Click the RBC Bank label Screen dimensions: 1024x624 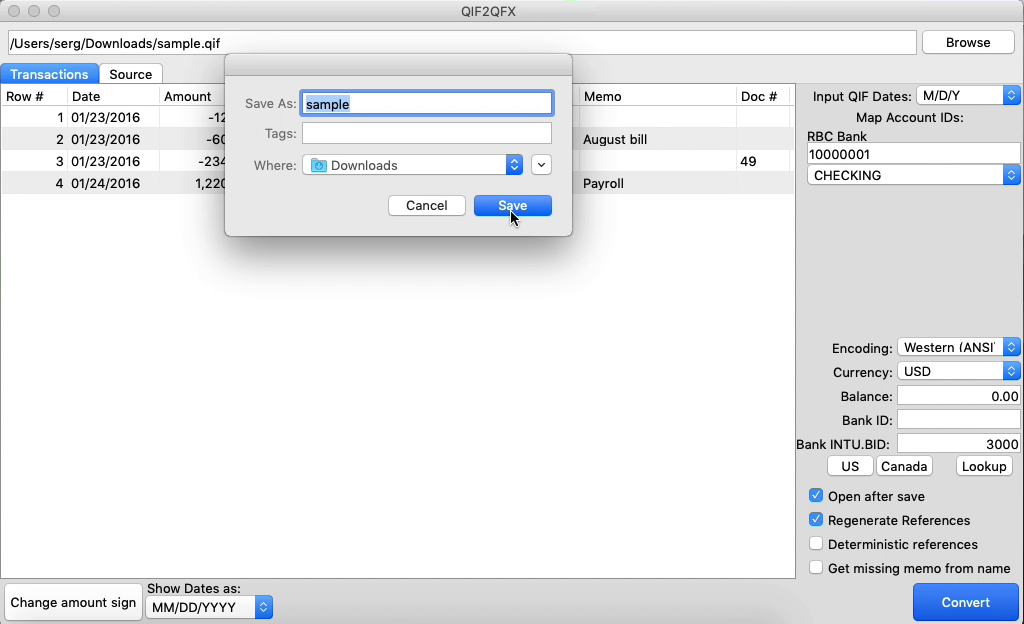(x=837, y=136)
